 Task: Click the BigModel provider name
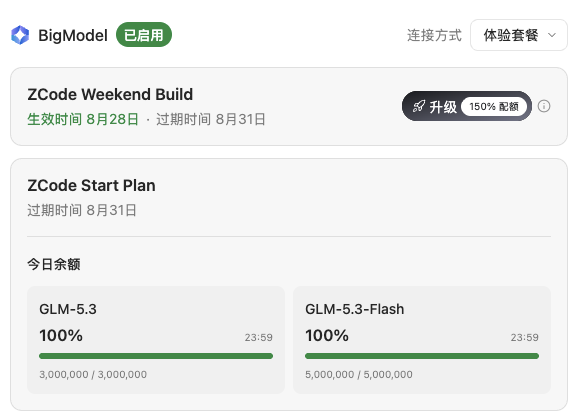click(73, 35)
